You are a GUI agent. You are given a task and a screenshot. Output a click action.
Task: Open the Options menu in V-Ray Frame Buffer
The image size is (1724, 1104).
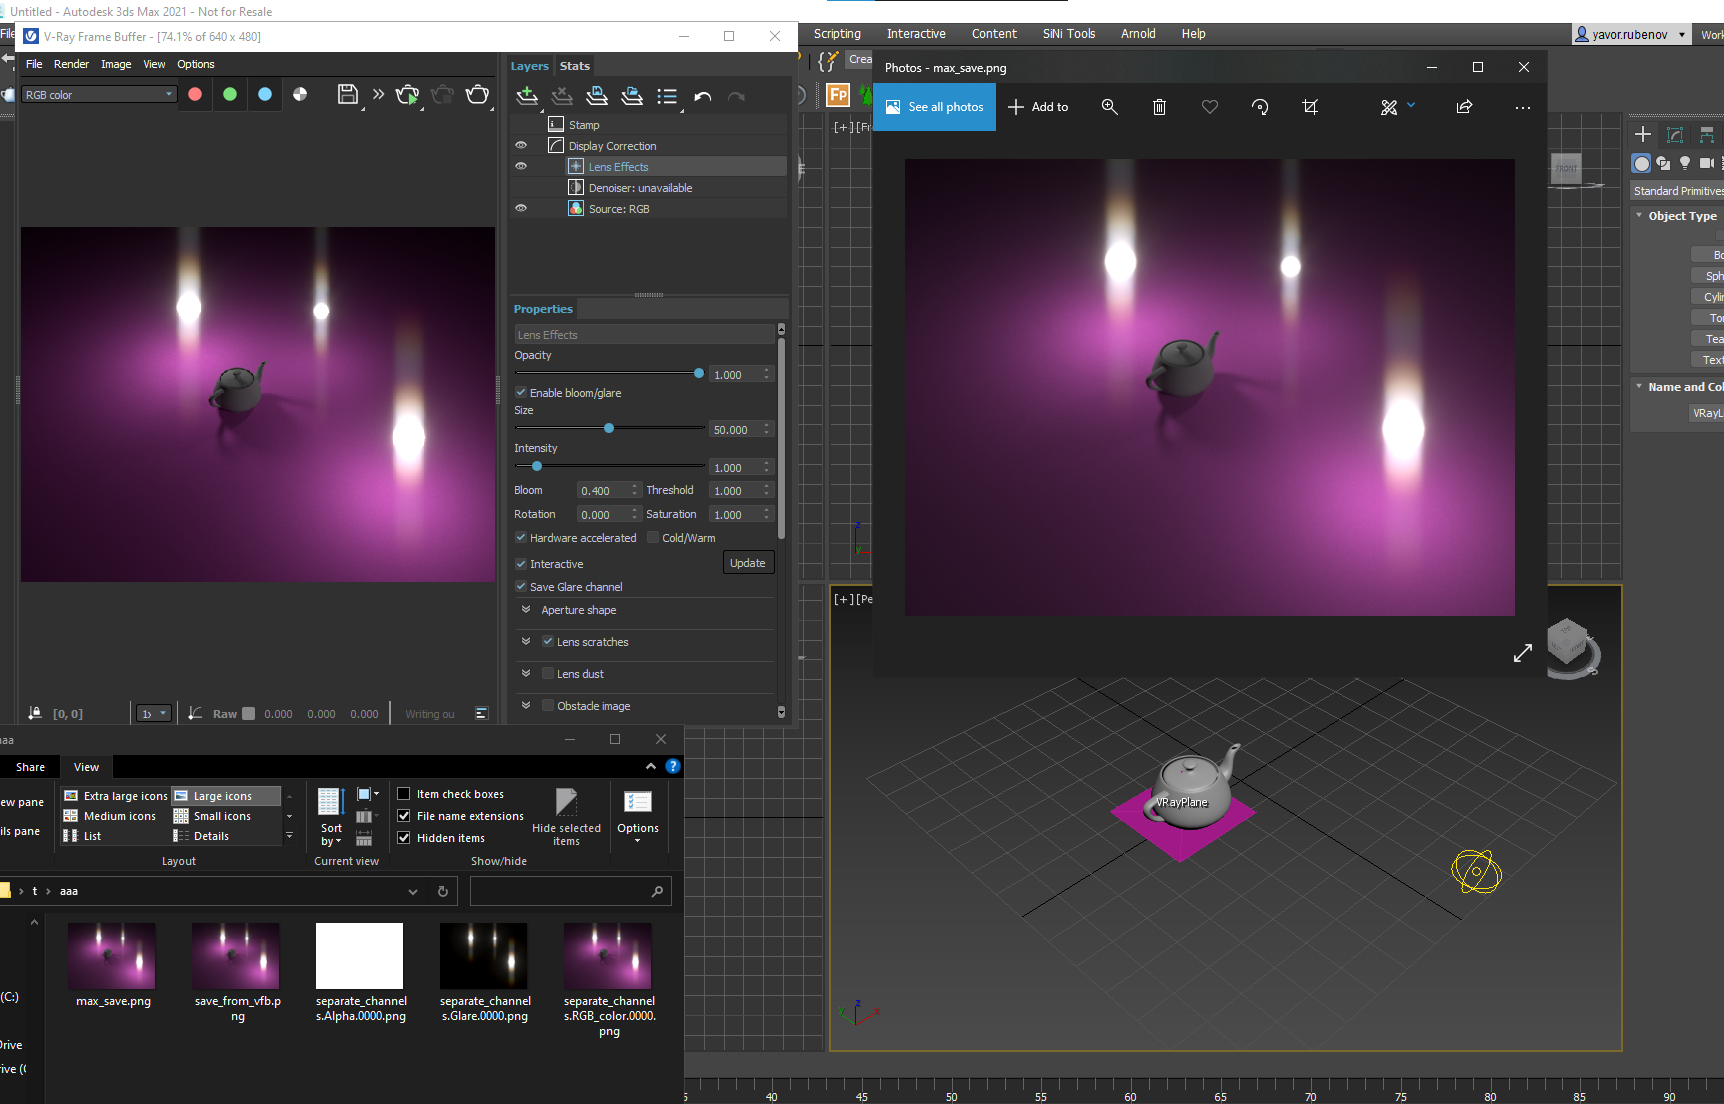click(x=196, y=64)
